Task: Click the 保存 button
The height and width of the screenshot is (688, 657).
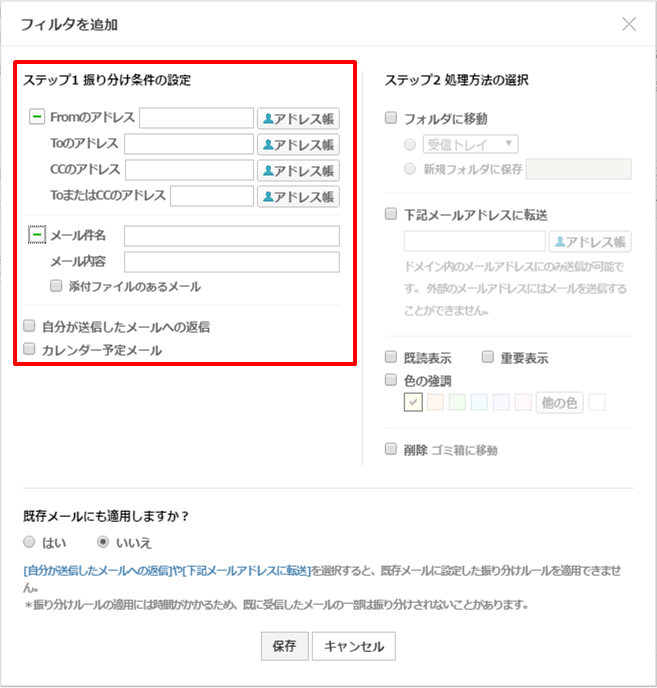Action: [x=284, y=646]
